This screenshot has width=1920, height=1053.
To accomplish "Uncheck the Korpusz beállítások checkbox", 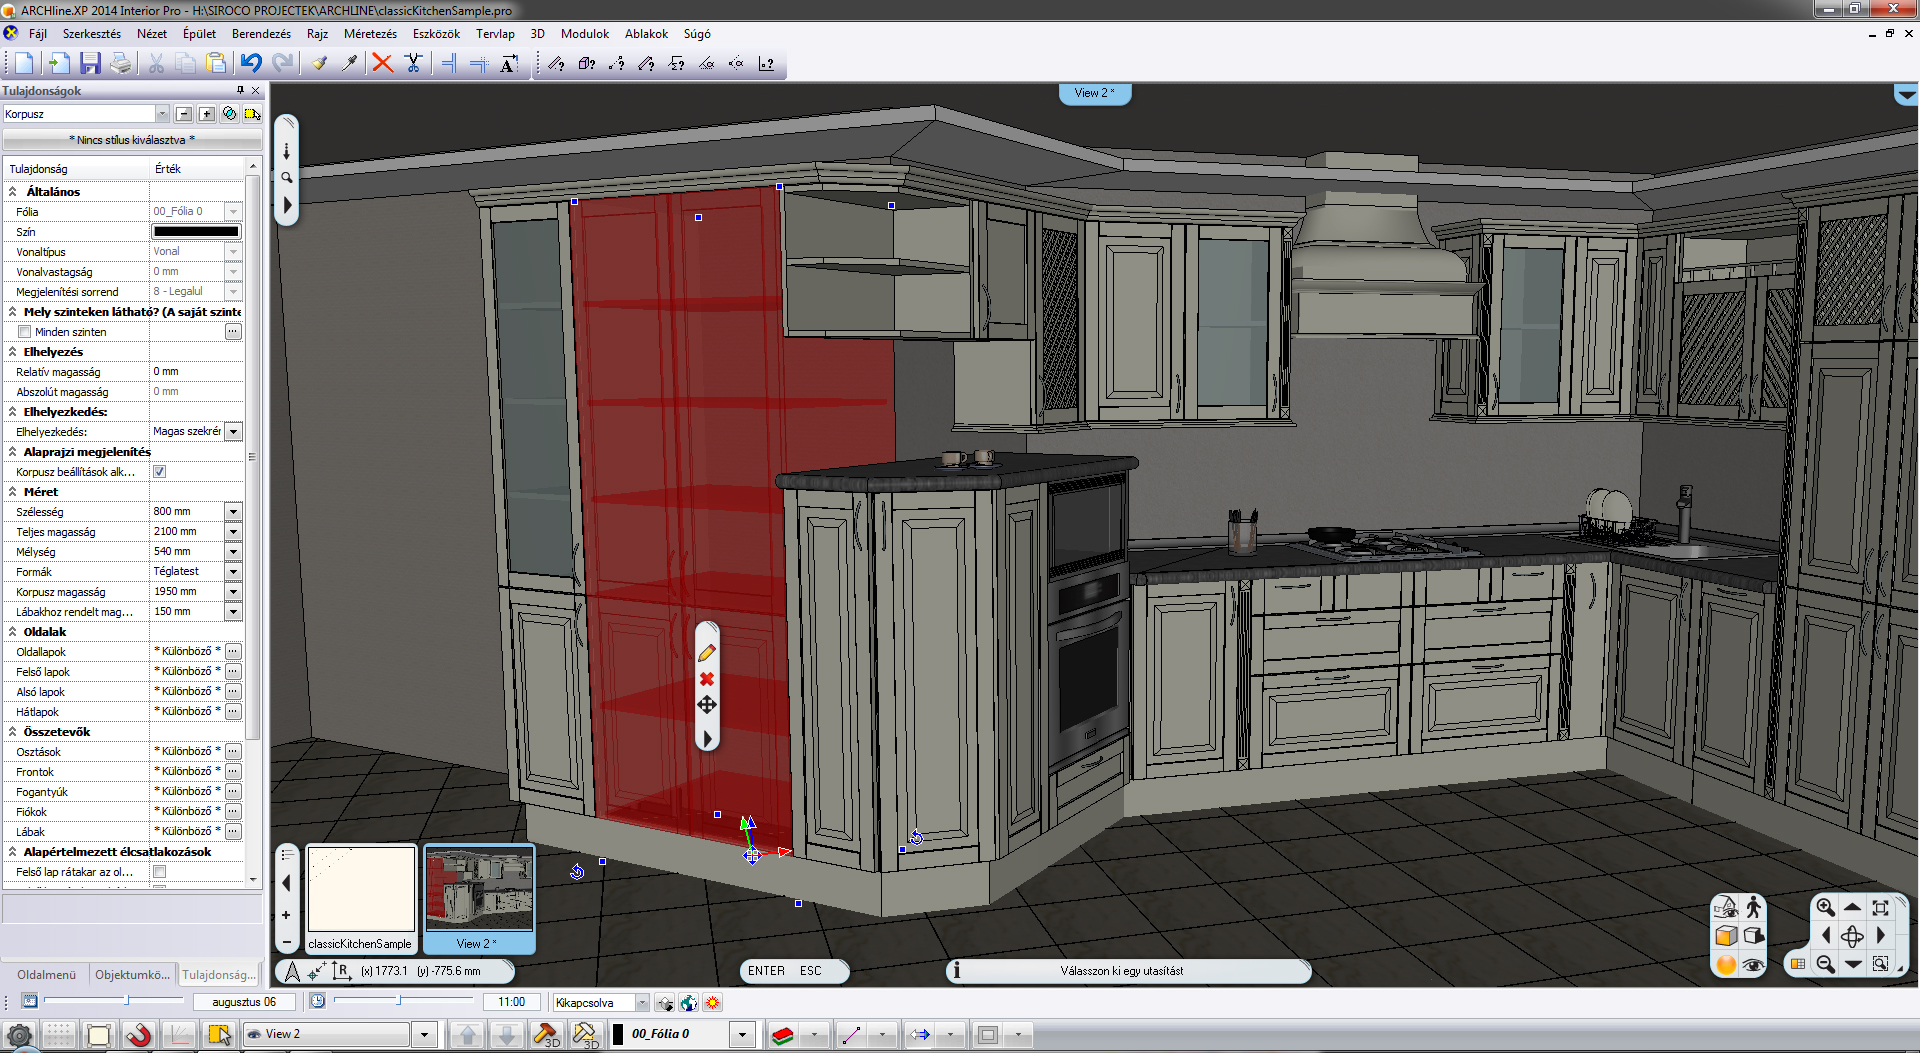I will click(159, 472).
